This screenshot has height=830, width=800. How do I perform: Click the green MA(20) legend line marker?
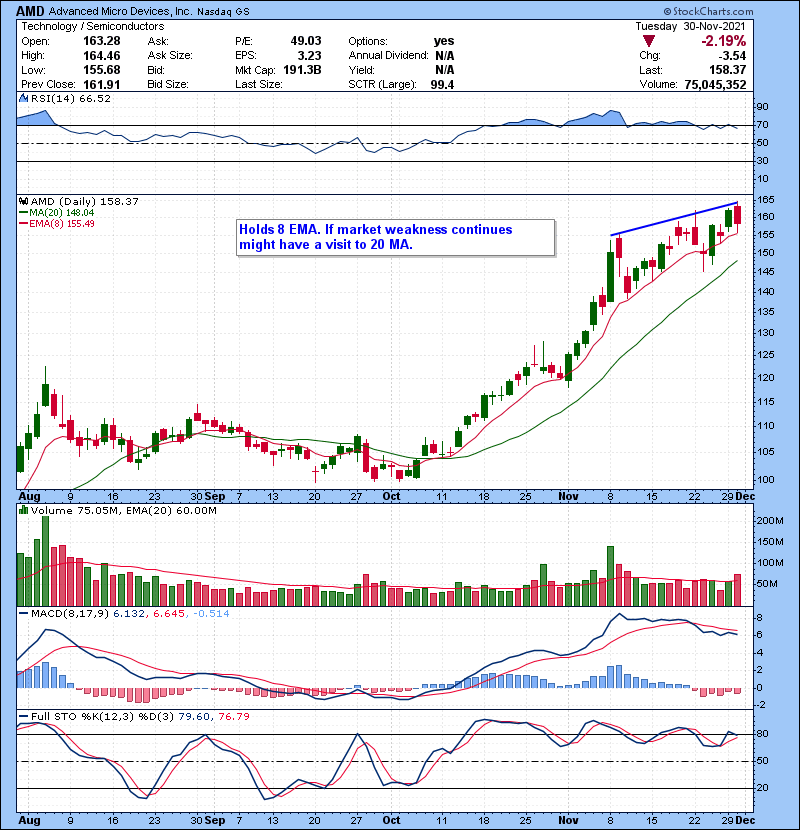[x=23, y=213]
